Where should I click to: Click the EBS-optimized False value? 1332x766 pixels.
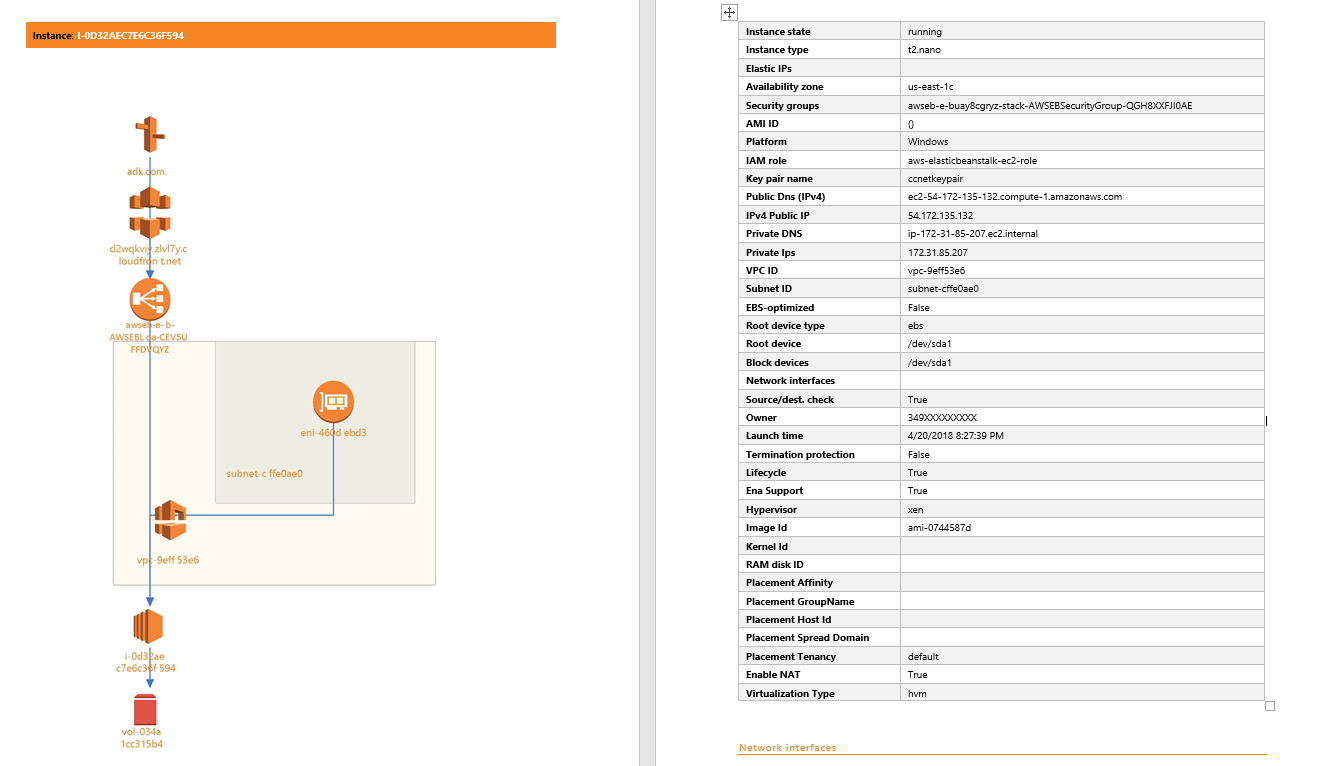pos(918,308)
